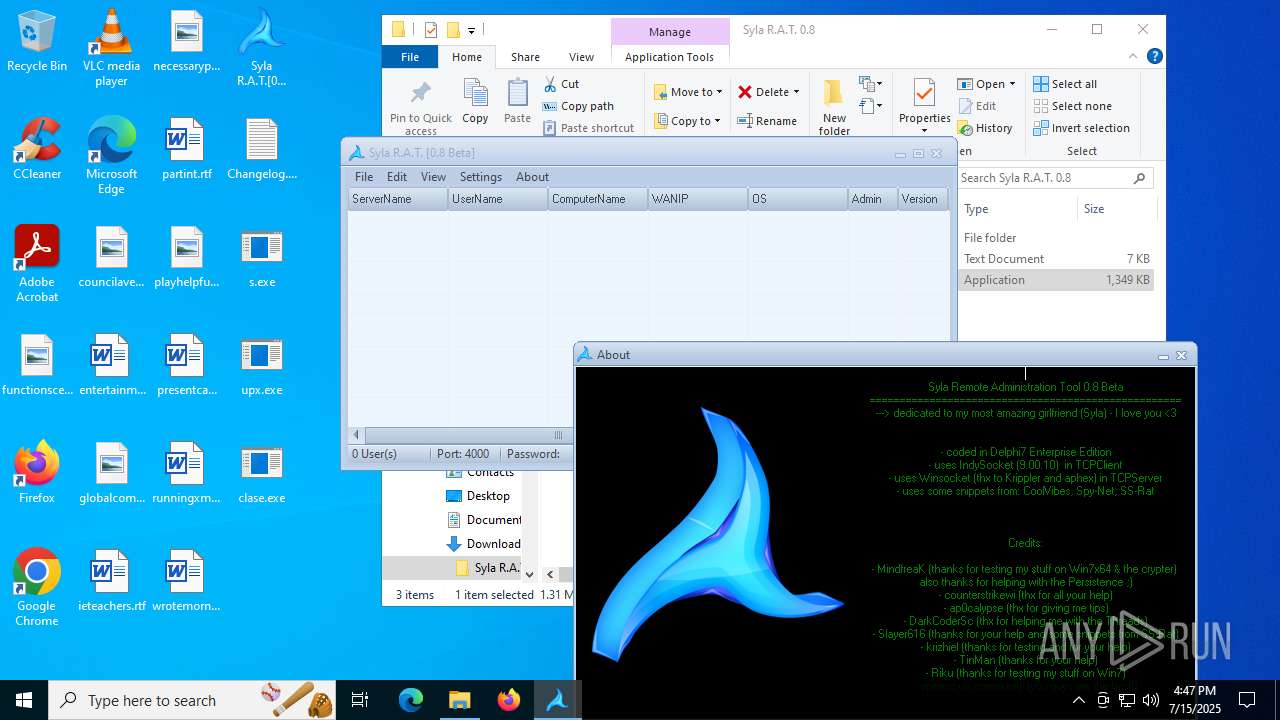
Task: Open the File menu in Syla R.A.T.
Action: pyautogui.click(x=364, y=177)
